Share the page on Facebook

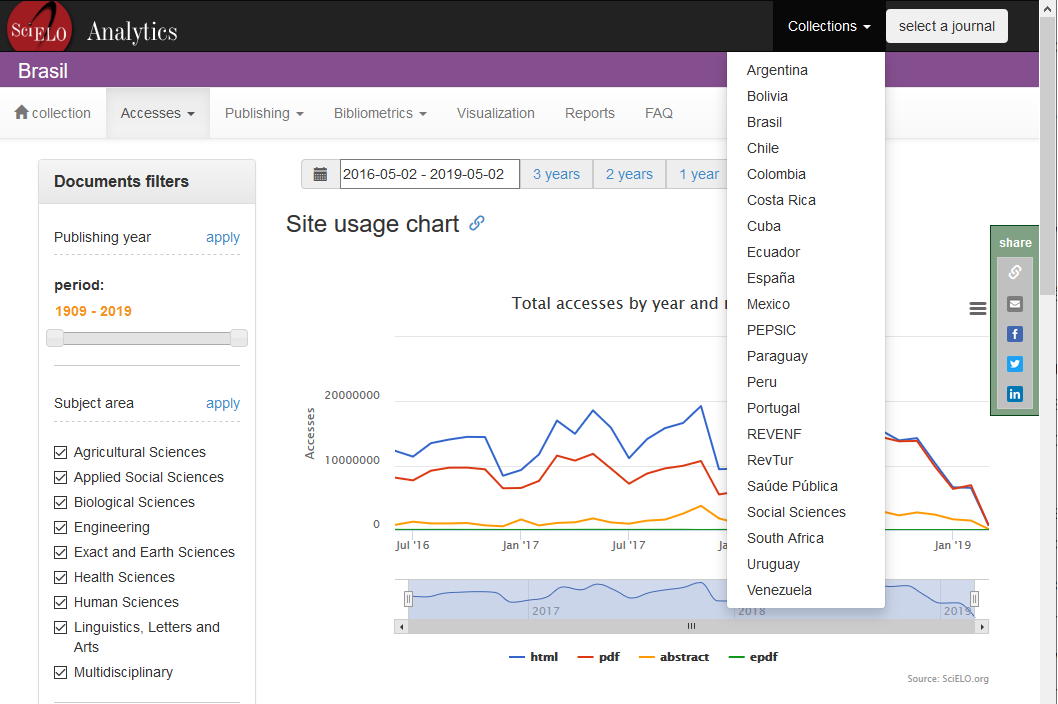click(1014, 334)
